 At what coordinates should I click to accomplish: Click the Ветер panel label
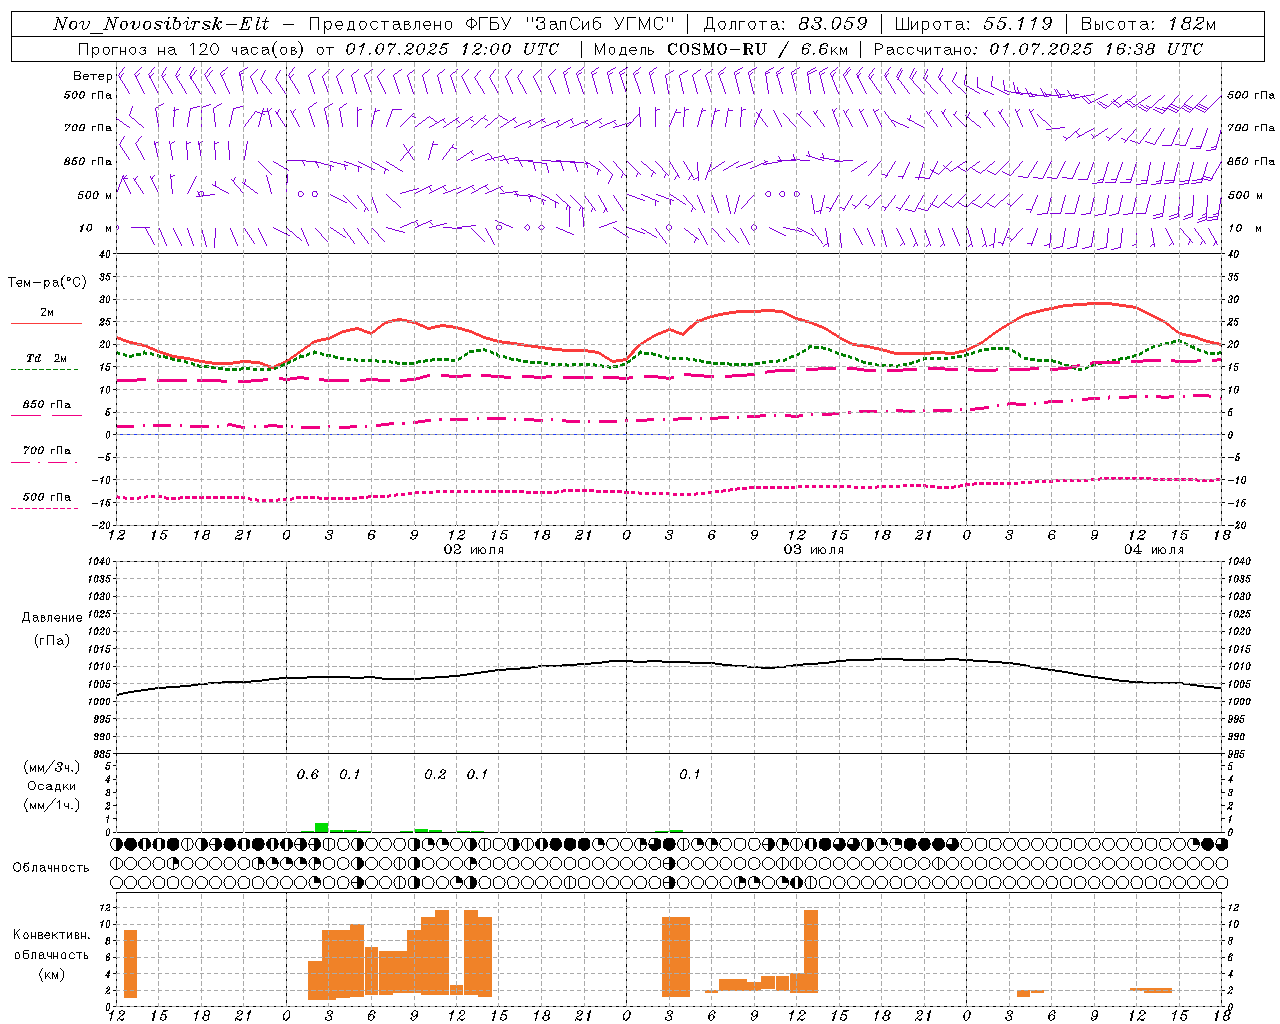92,76
